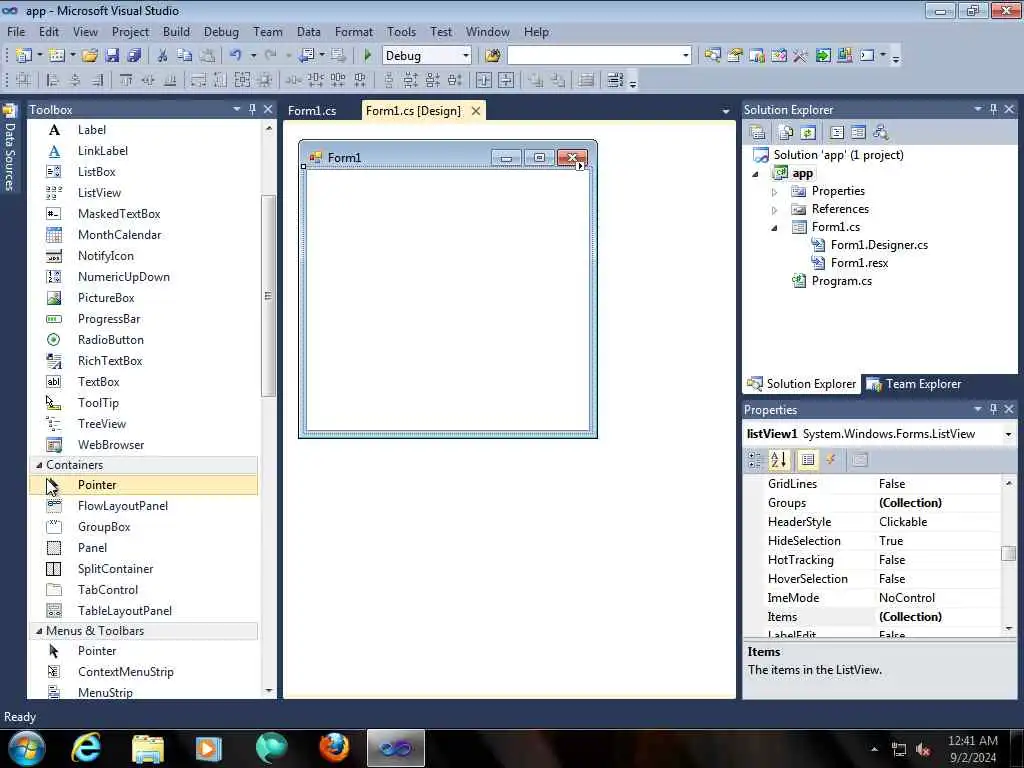Expand the Properties node in Solution Explorer
1024x768 pixels.
775,192
